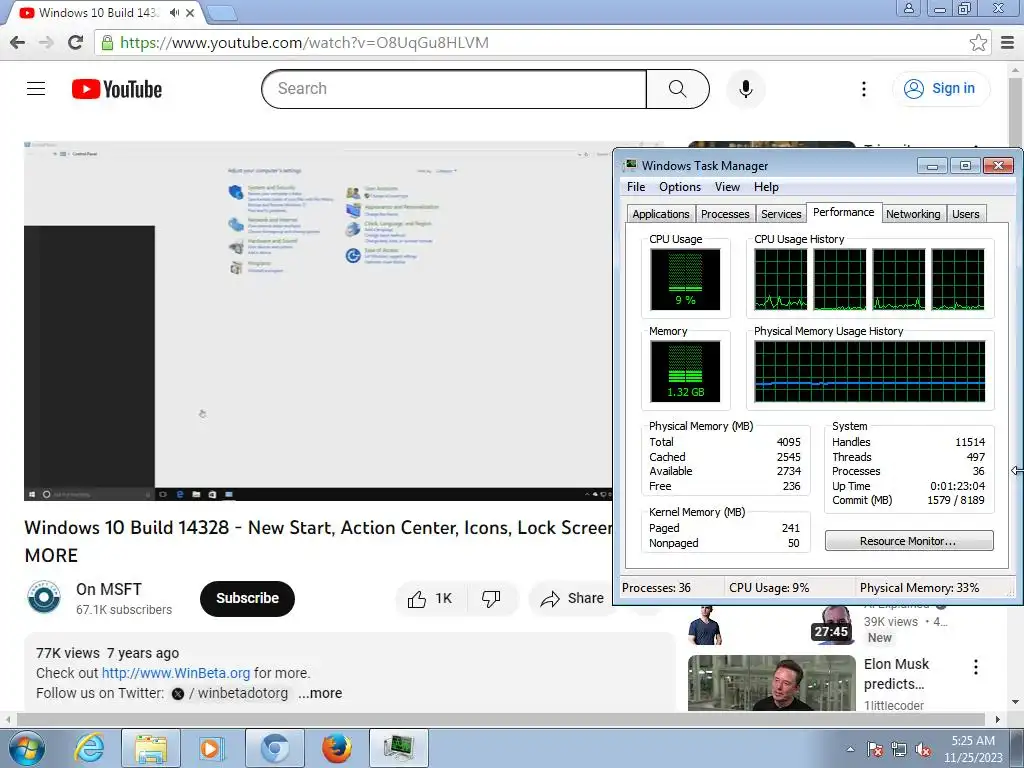Click the browser back arrow
The image size is (1024, 768).
(x=18, y=42)
